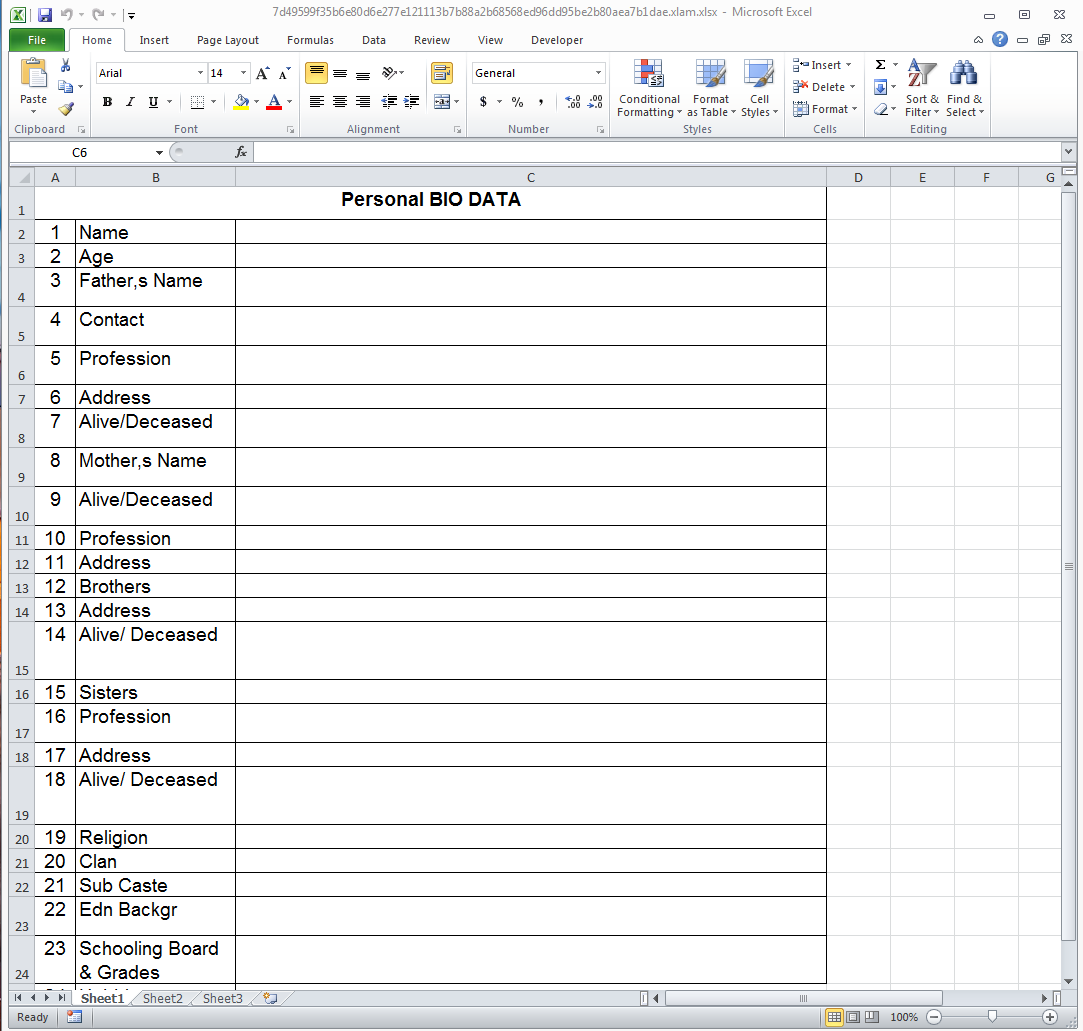The width and height of the screenshot is (1083, 1031).
Task: Click the Orientation text angle icon
Action: 390,73
